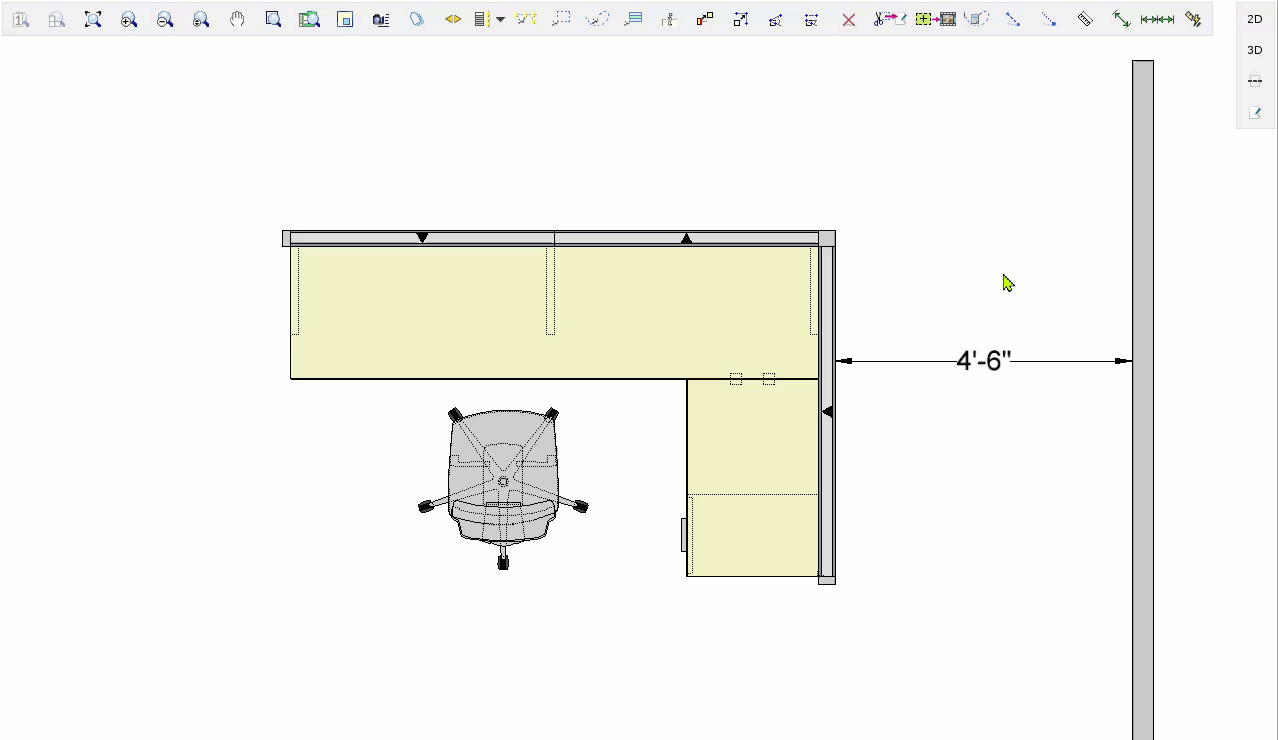Select the ruler measure tool
Screen dimensions: 1278x740
[x=1085, y=19]
